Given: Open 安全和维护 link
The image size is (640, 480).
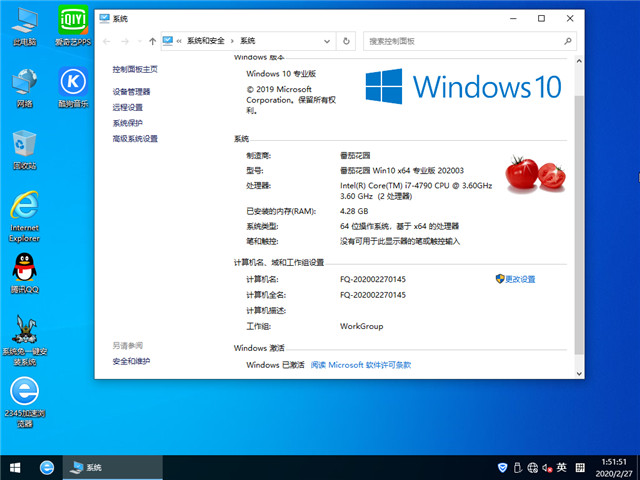Looking at the screenshot, I should pyautogui.click(x=131, y=361).
